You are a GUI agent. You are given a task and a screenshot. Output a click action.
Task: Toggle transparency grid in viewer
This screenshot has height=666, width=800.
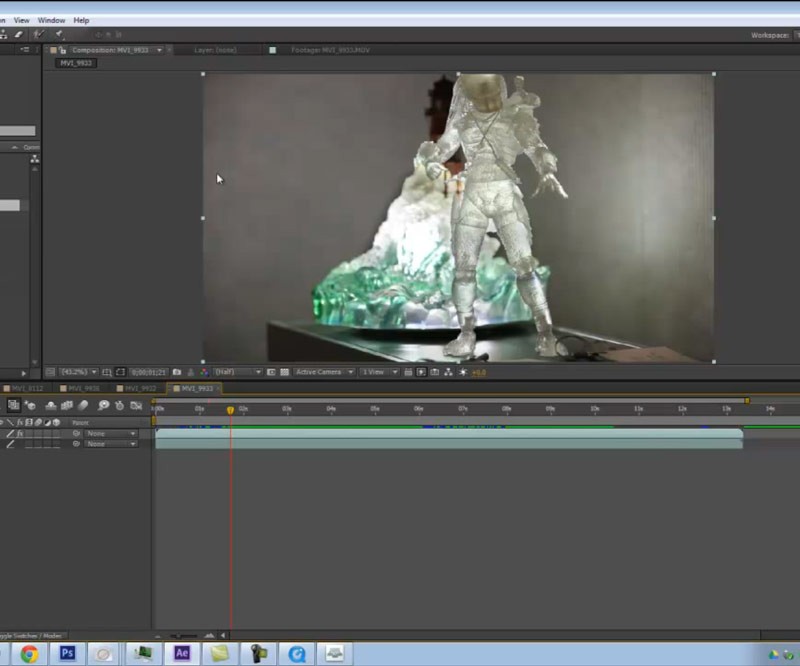284,372
